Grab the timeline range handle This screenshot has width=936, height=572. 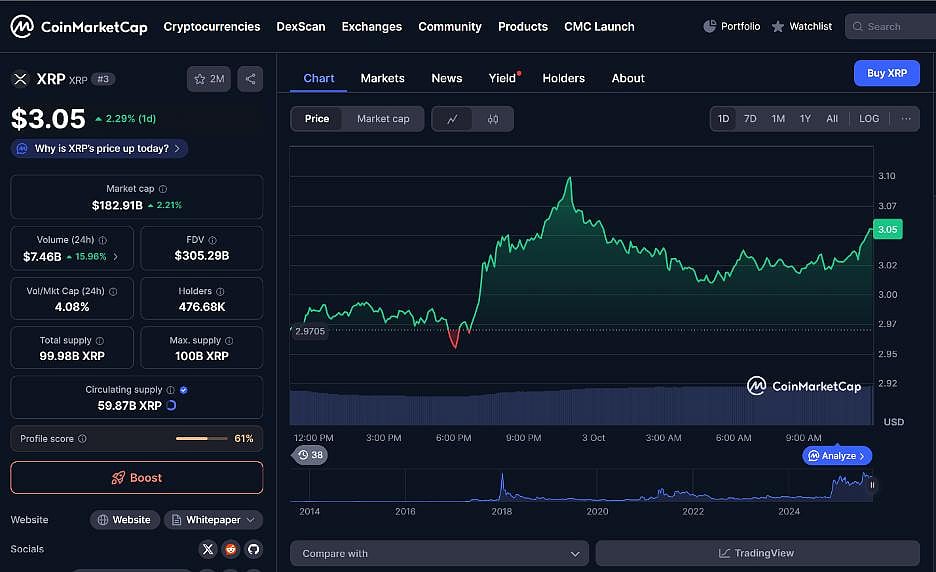(x=872, y=485)
